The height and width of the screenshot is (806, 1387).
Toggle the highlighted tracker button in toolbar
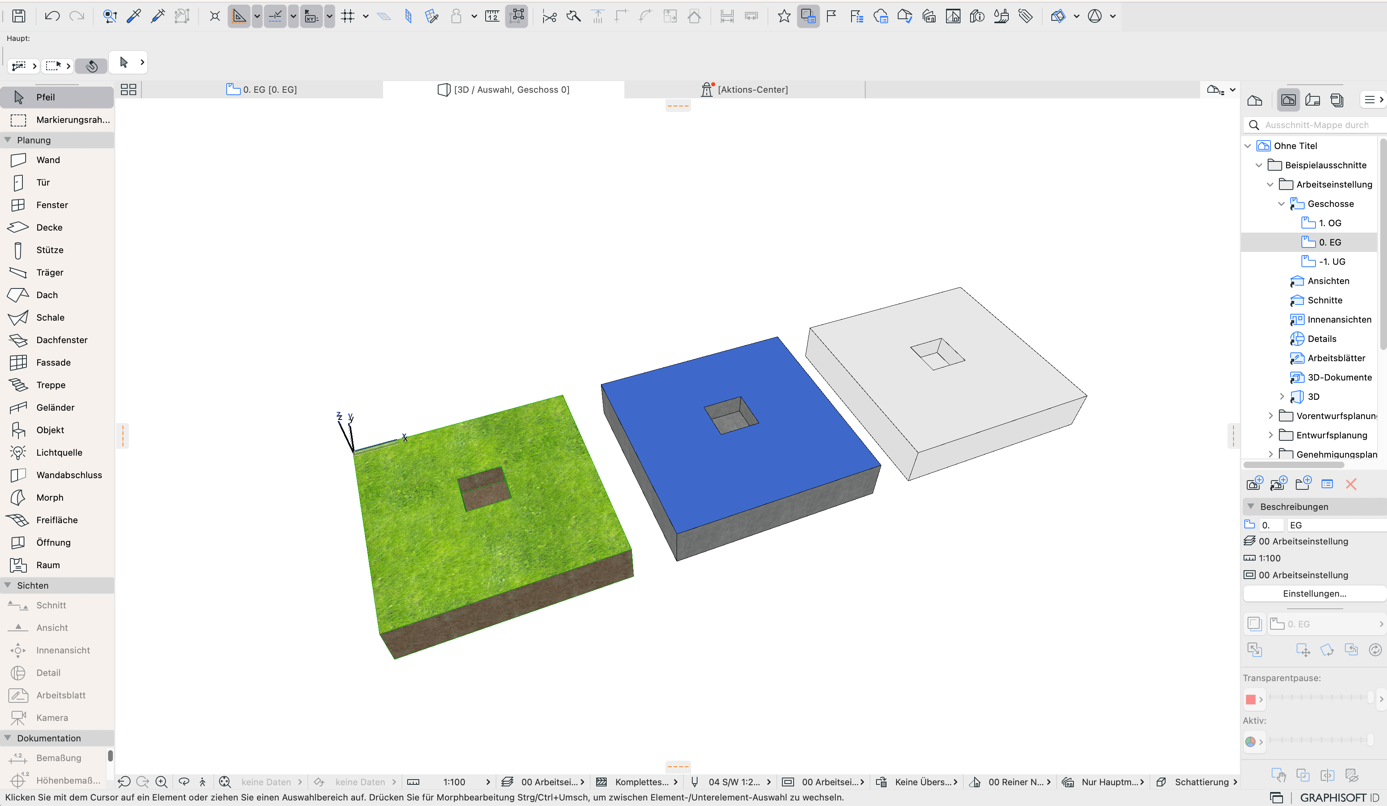(808, 16)
